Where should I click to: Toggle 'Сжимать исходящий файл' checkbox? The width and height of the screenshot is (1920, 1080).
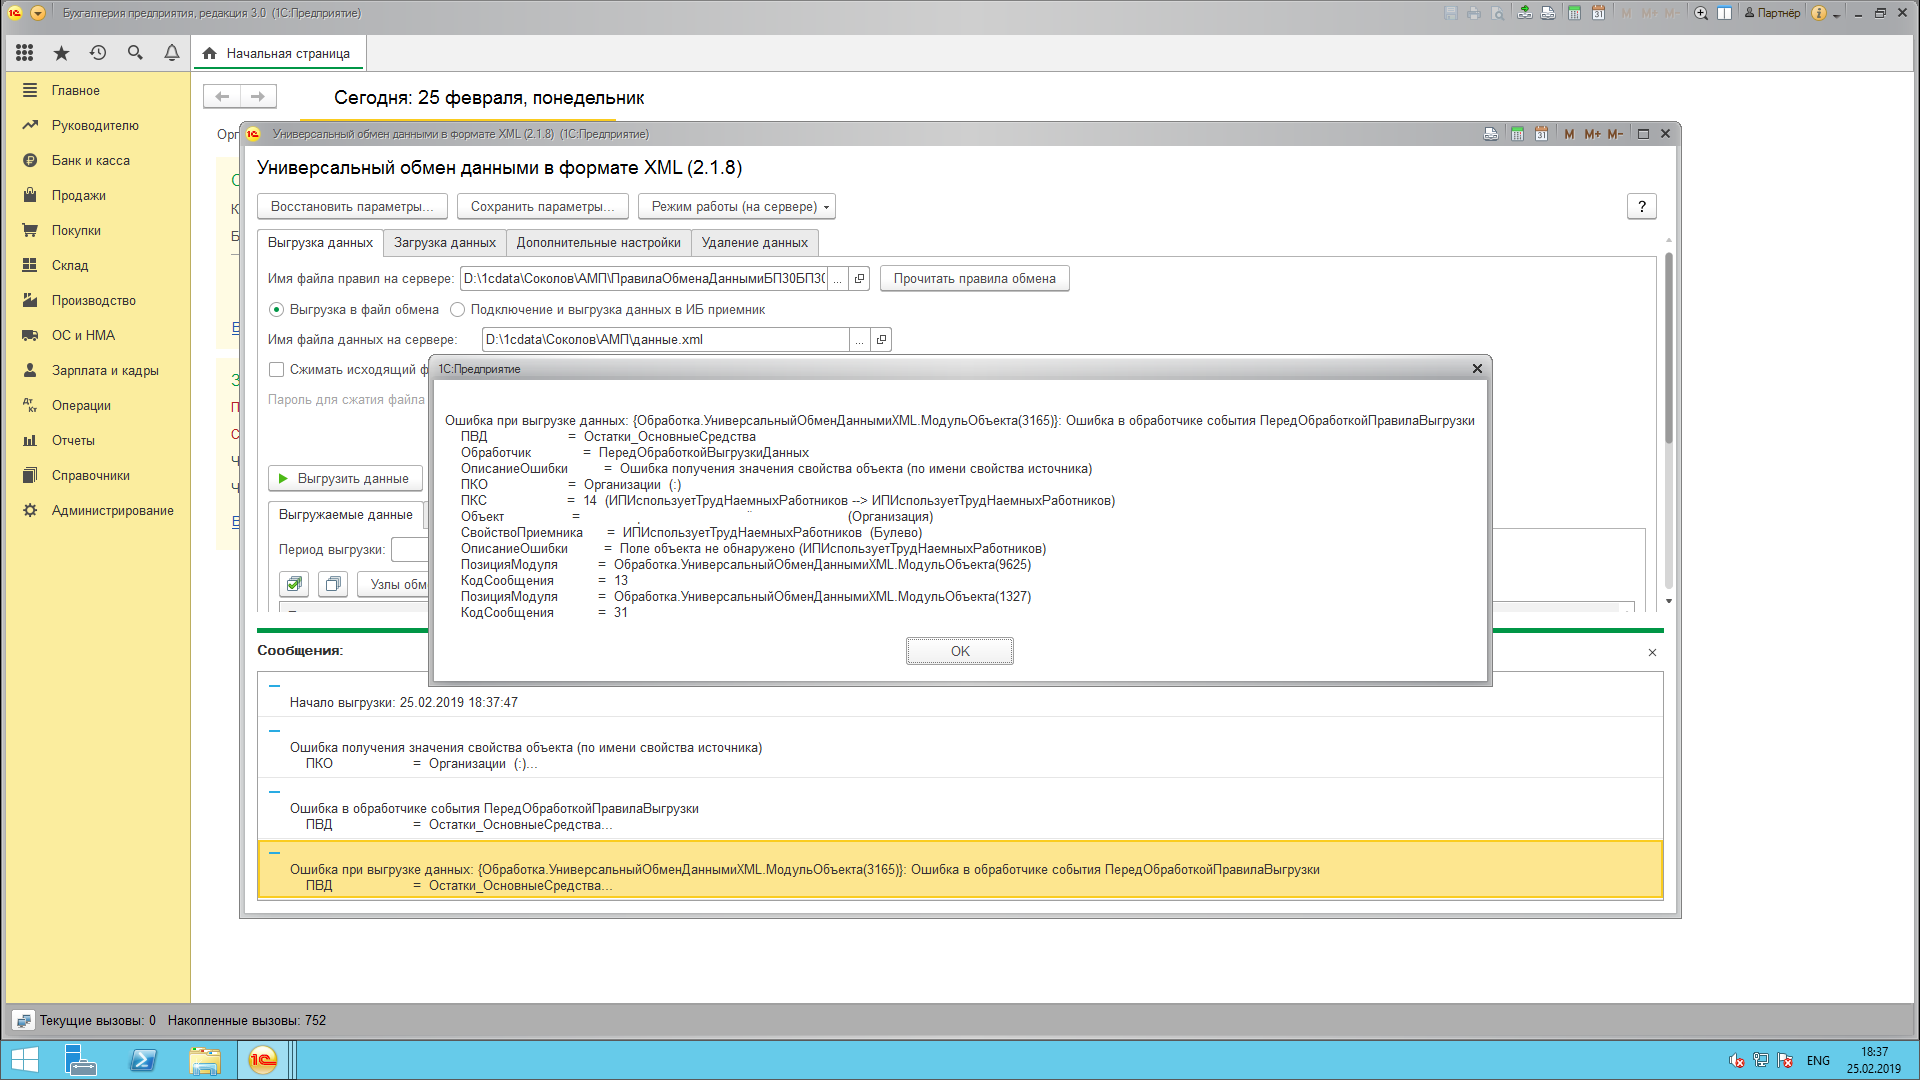tap(276, 370)
